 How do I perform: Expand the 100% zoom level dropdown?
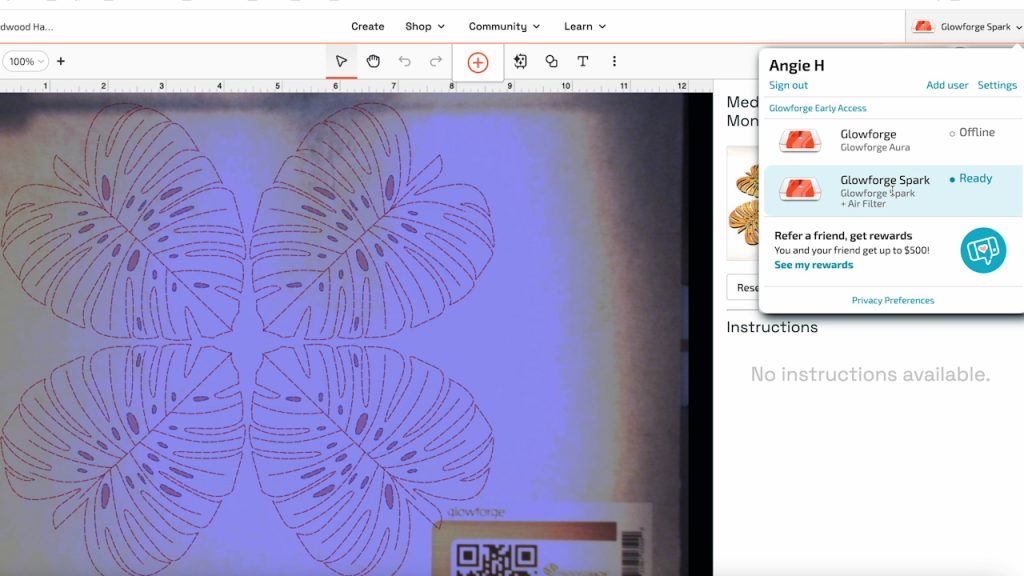25,61
